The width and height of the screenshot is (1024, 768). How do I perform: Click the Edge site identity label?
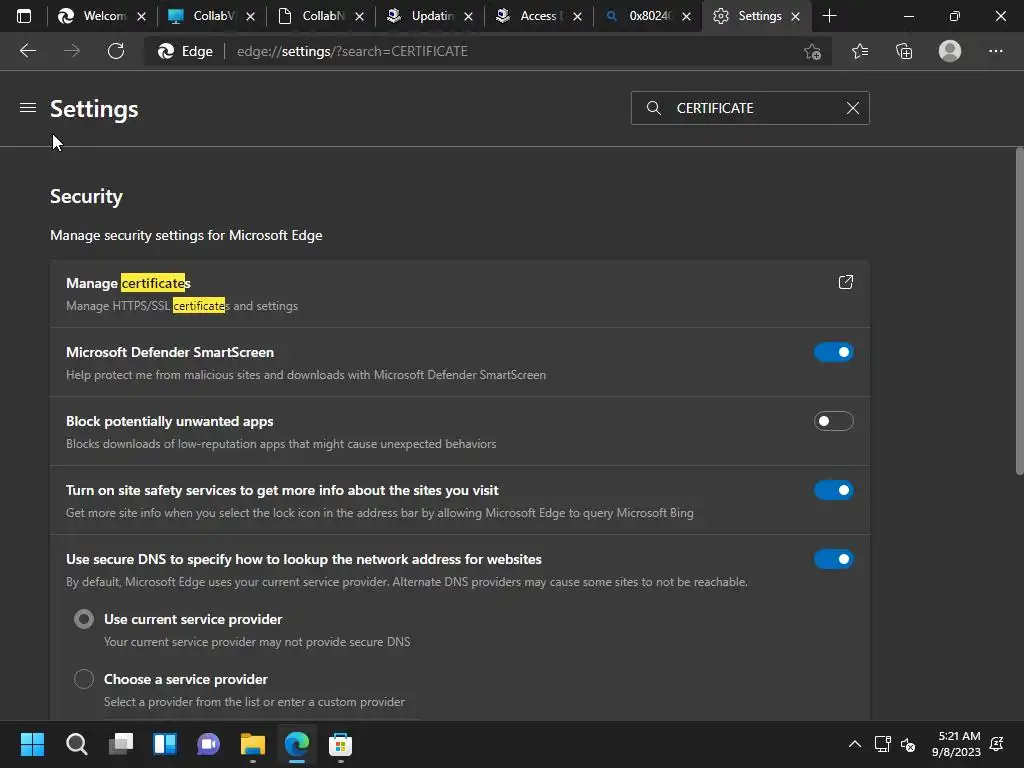point(185,51)
